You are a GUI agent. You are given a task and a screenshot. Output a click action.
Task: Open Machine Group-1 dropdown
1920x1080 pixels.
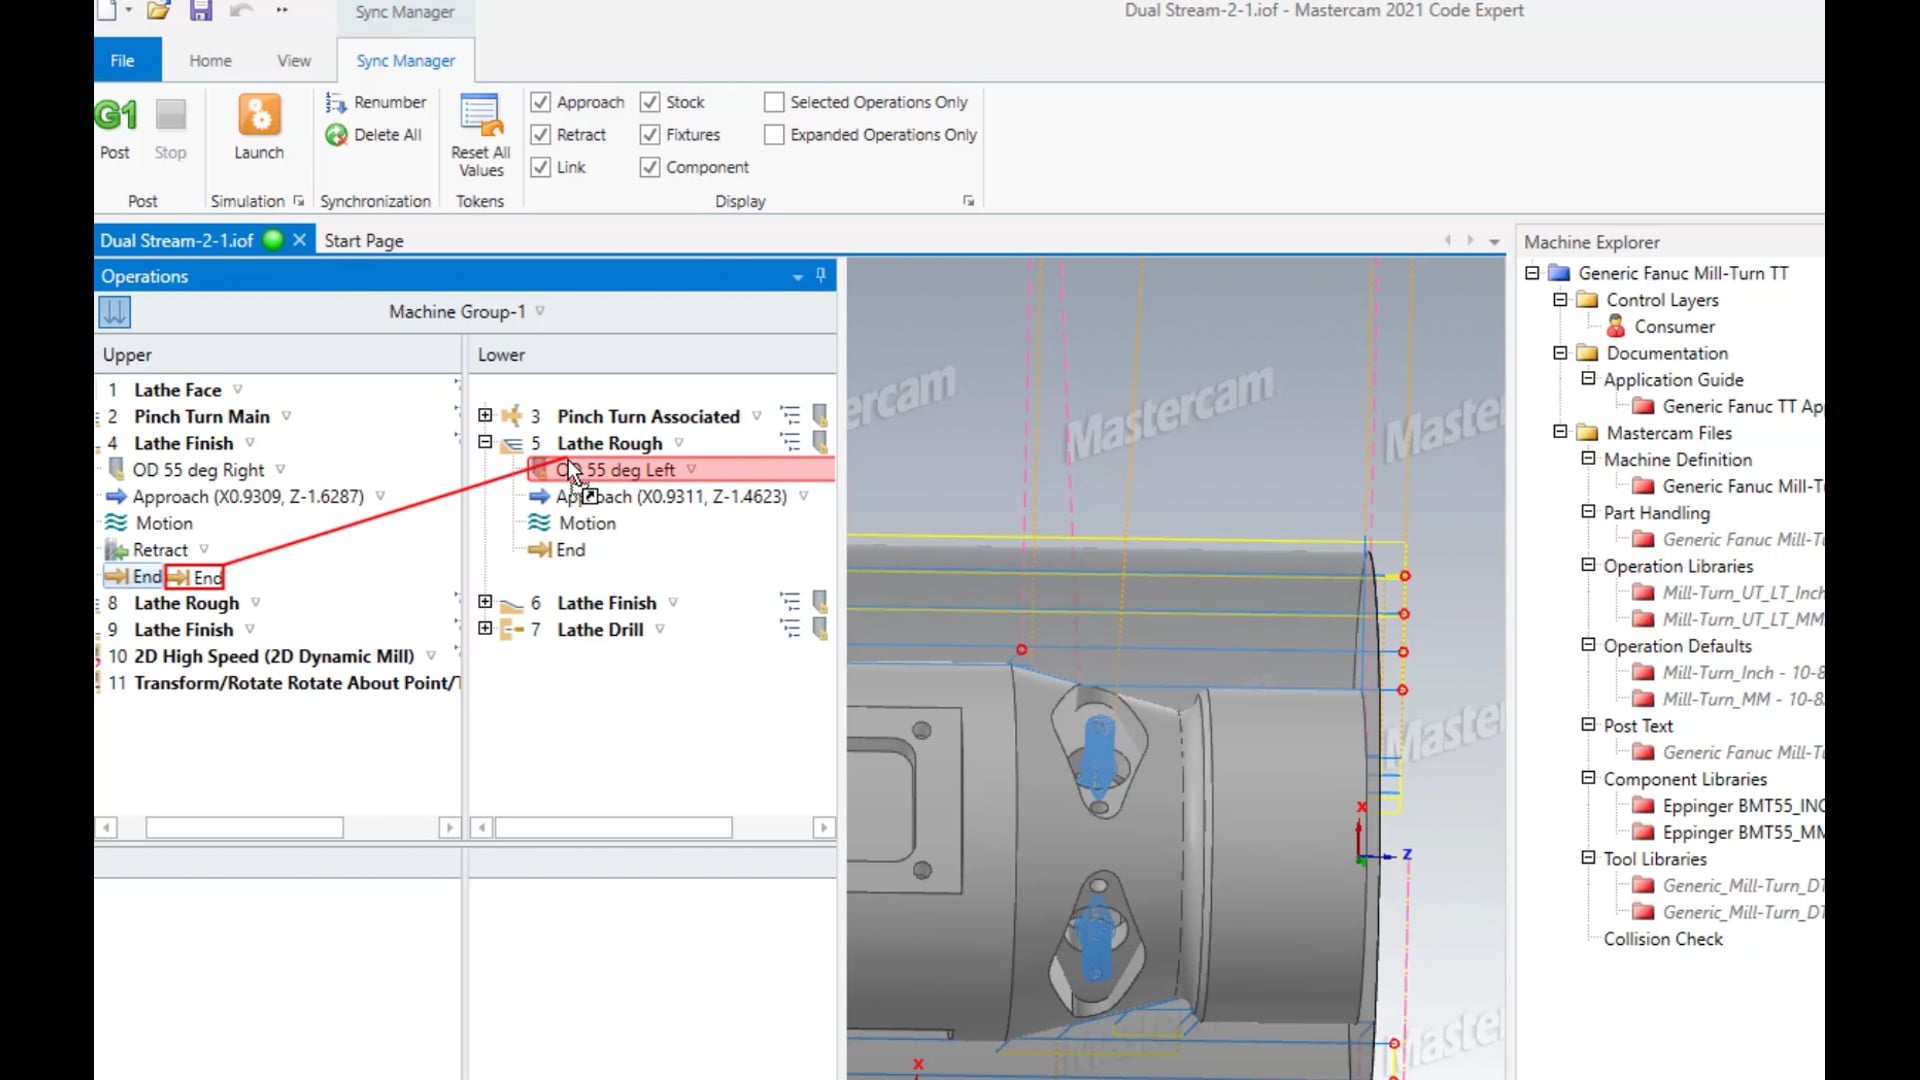(x=540, y=311)
